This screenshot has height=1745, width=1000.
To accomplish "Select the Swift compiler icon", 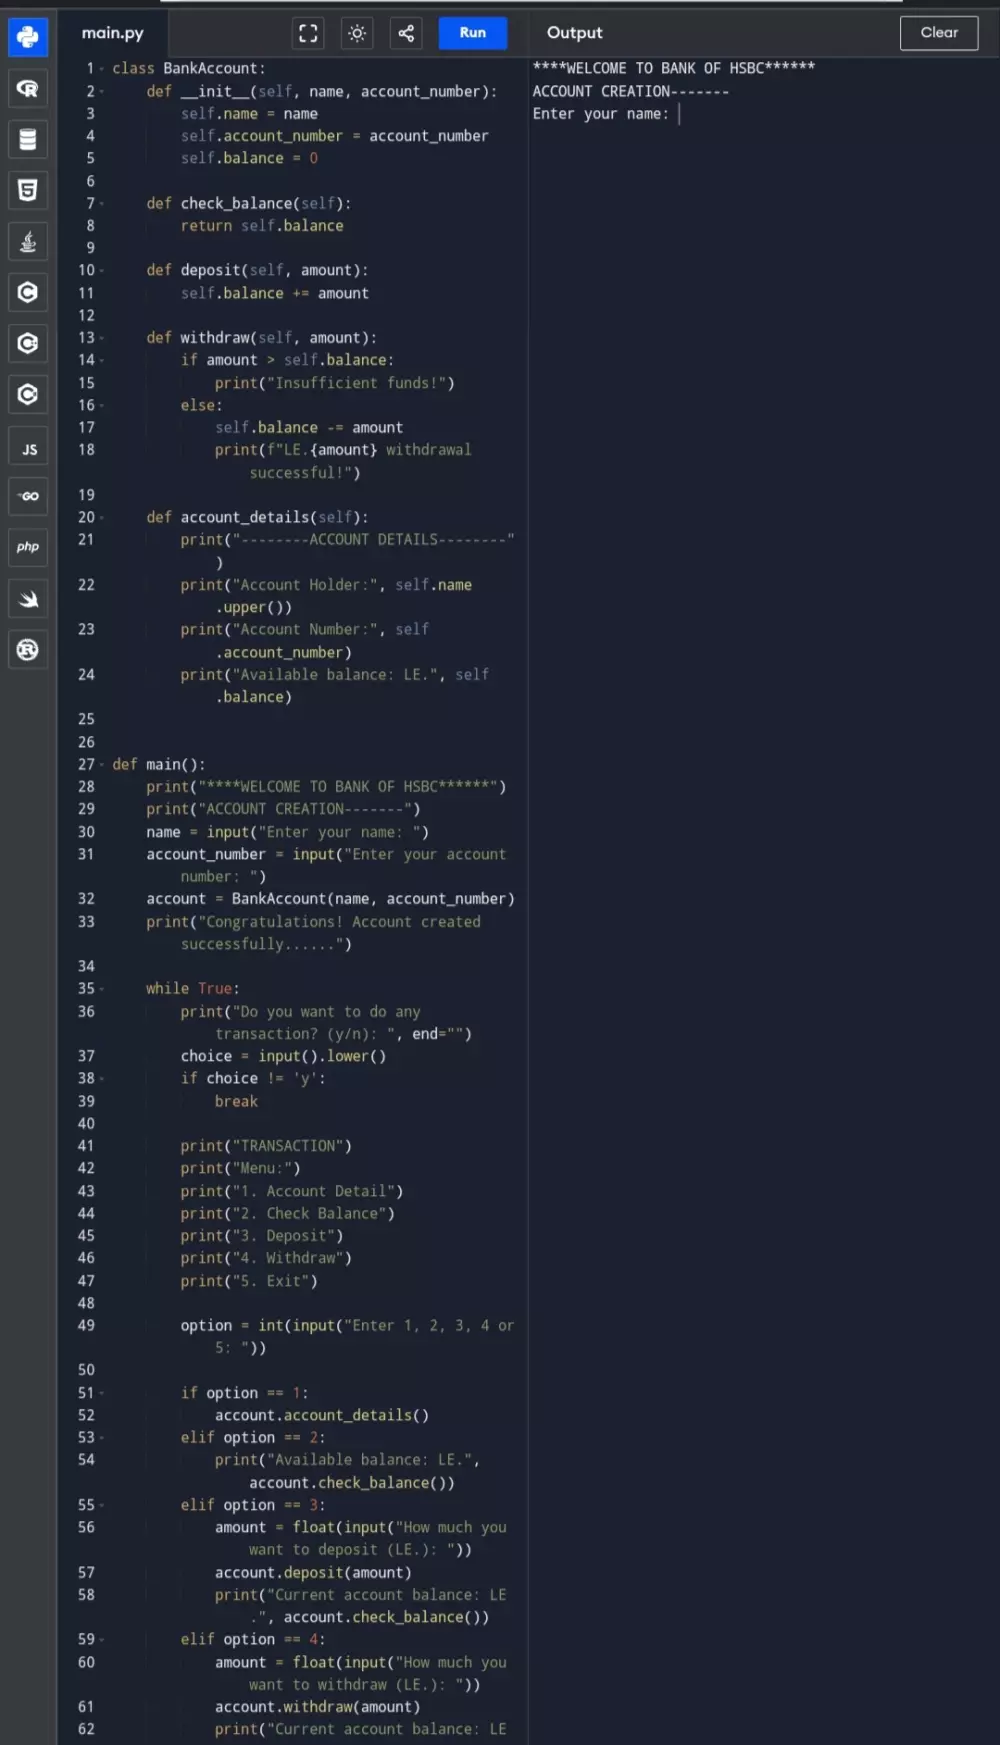I will [x=28, y=598].
